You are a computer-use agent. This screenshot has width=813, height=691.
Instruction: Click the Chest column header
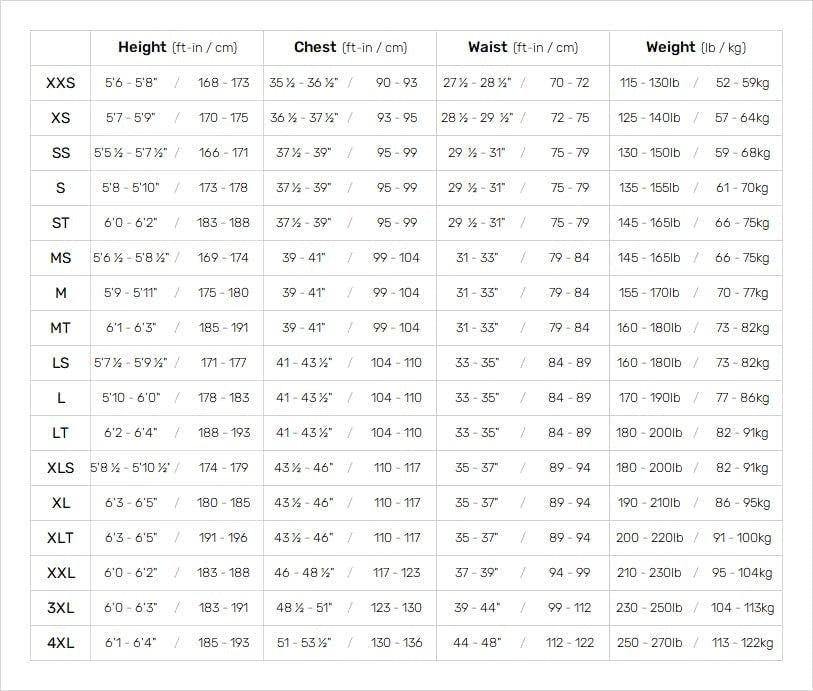click(351, 48)
